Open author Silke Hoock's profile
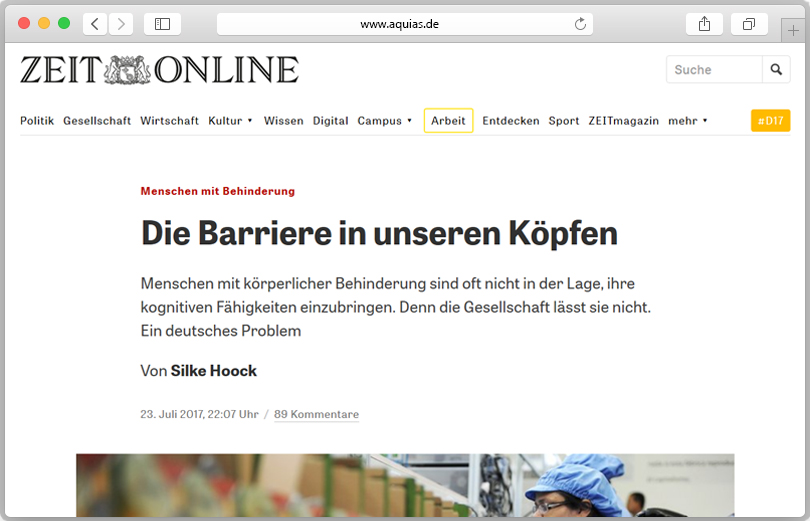The image size is (810, 521). click(x=213, y=371)
